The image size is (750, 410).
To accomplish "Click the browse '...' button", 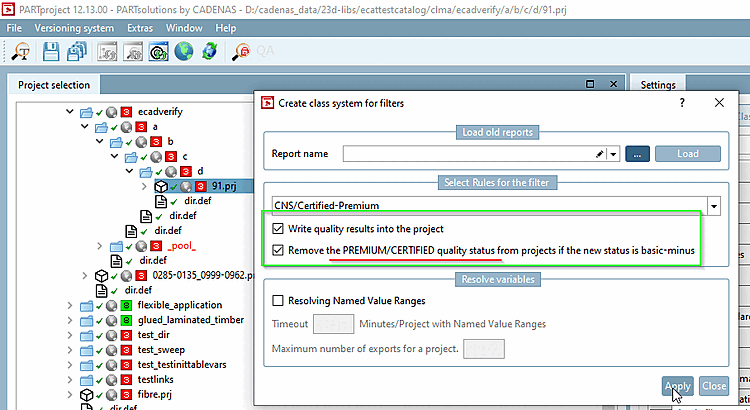I will (x=637, y=154).
